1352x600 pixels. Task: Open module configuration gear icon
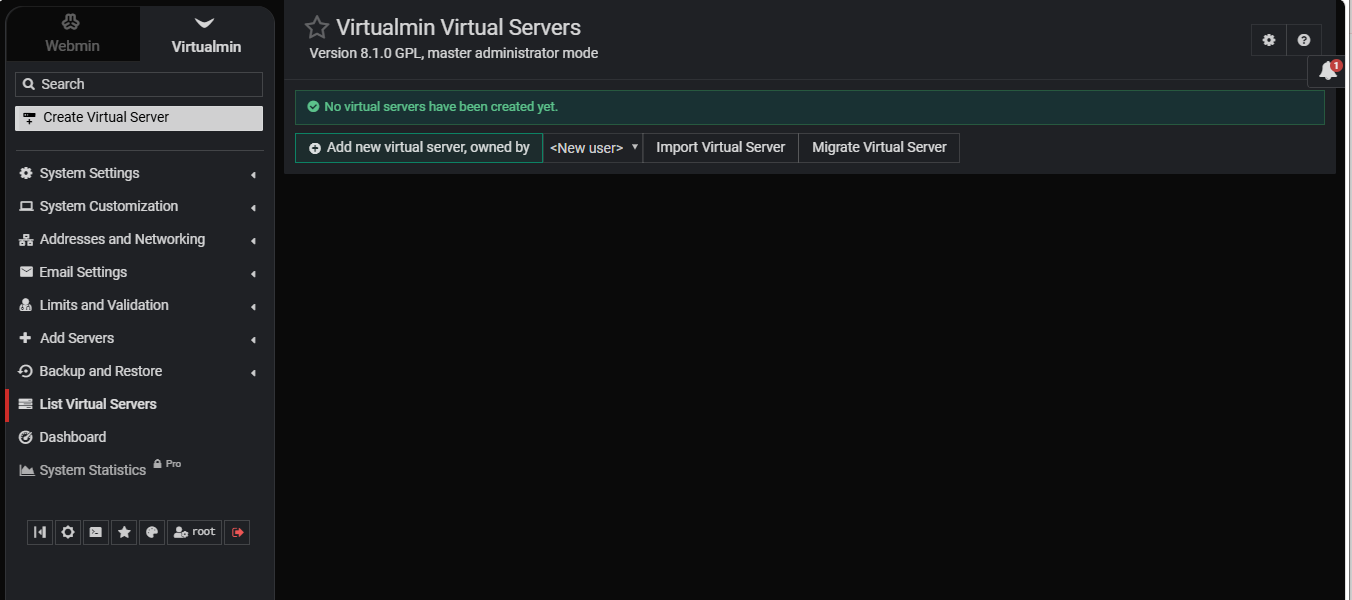pos(1269,40)
